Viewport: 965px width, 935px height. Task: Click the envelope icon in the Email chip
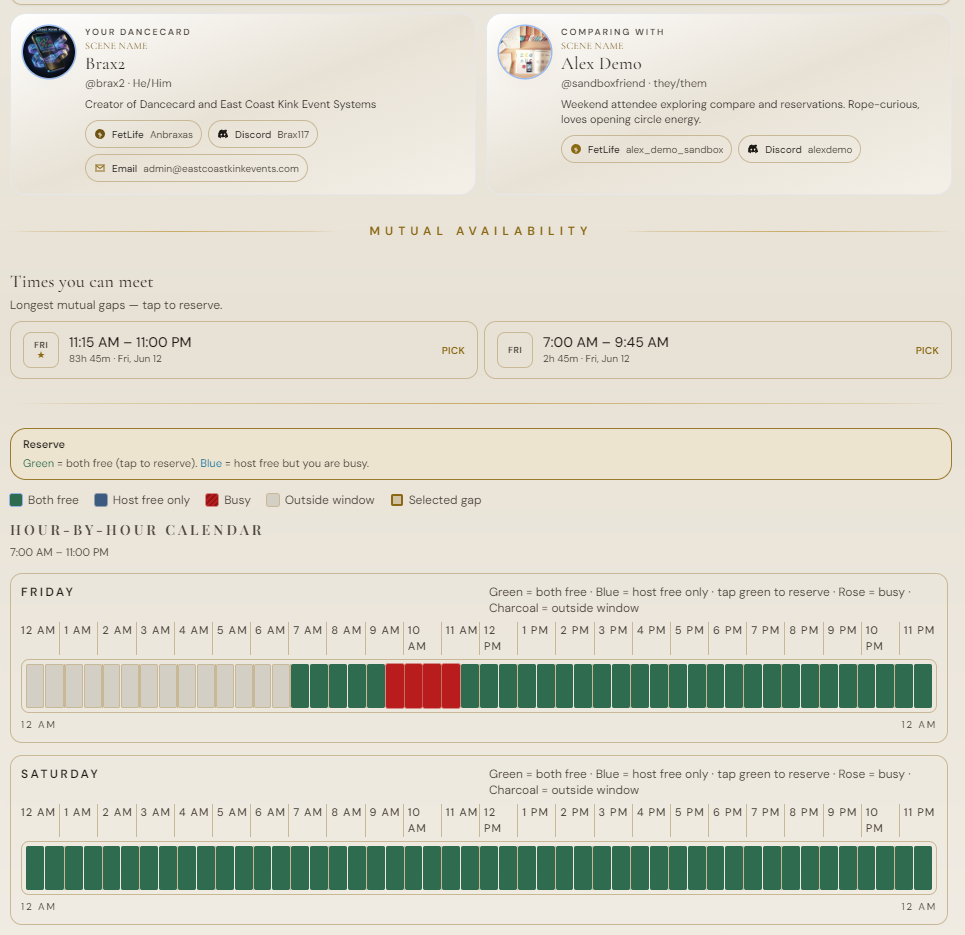click(100, 168)
